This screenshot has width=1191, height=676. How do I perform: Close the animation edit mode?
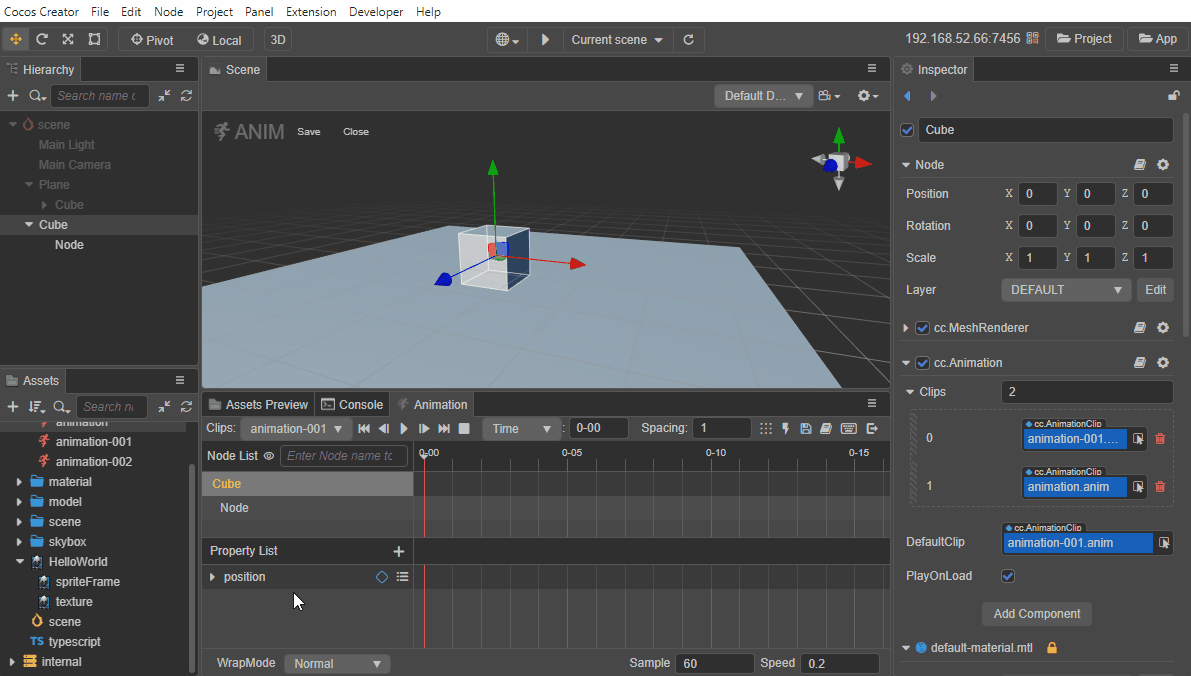pos(355,131)
